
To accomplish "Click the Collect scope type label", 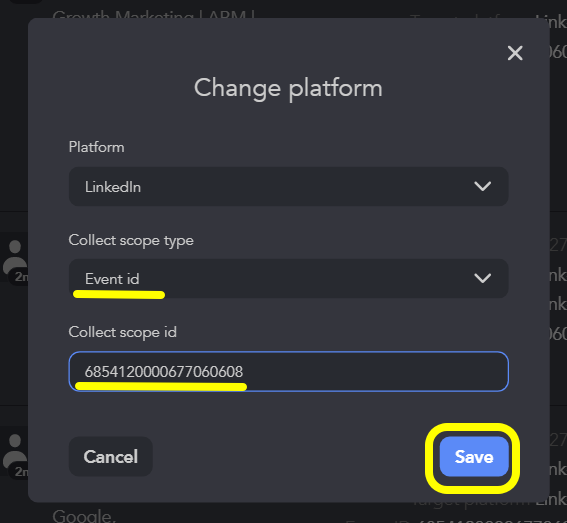I will [131, 241].
